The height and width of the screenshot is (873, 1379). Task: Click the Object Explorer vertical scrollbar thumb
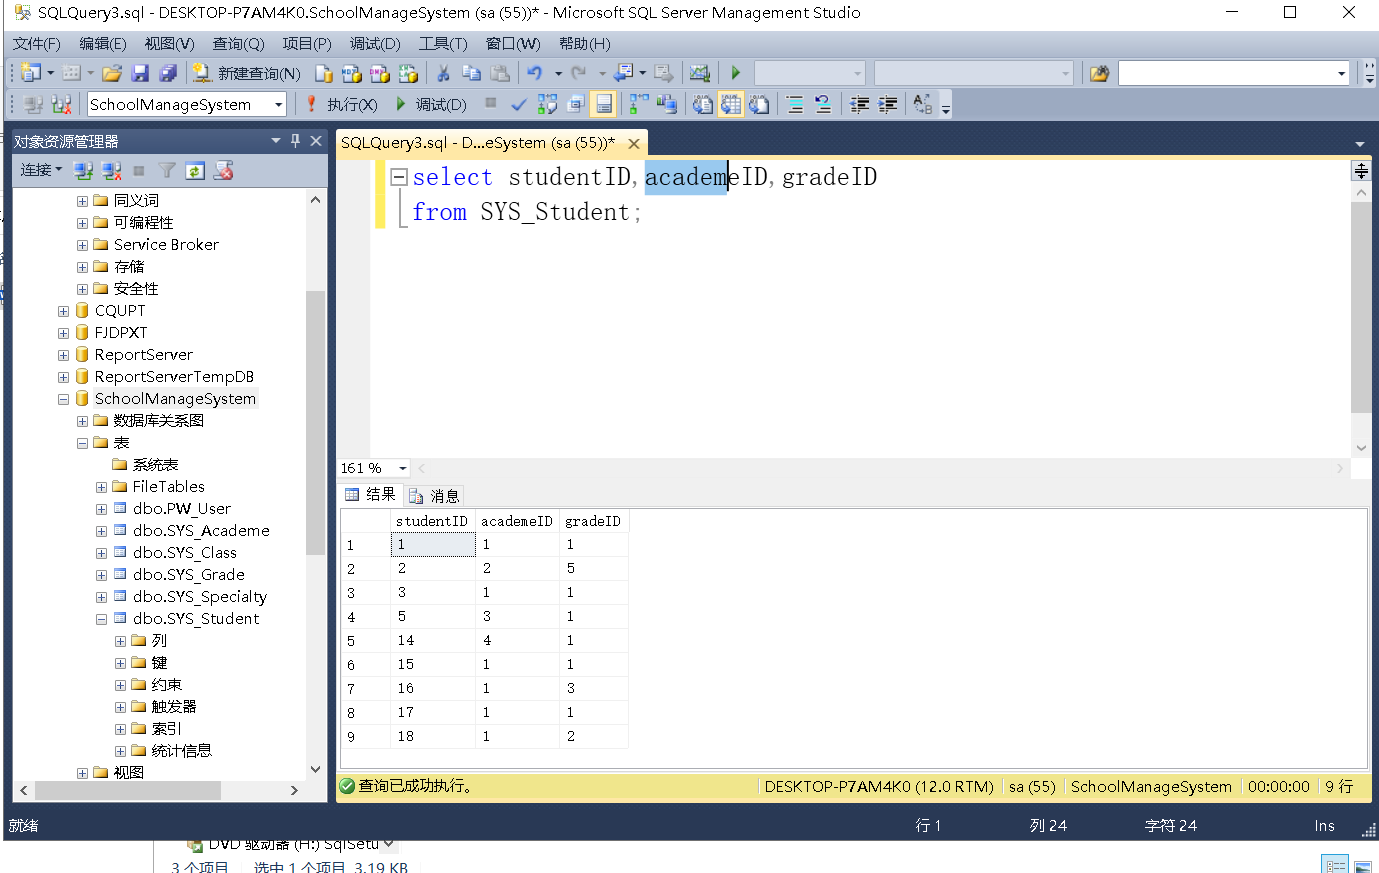click(315, 422)
